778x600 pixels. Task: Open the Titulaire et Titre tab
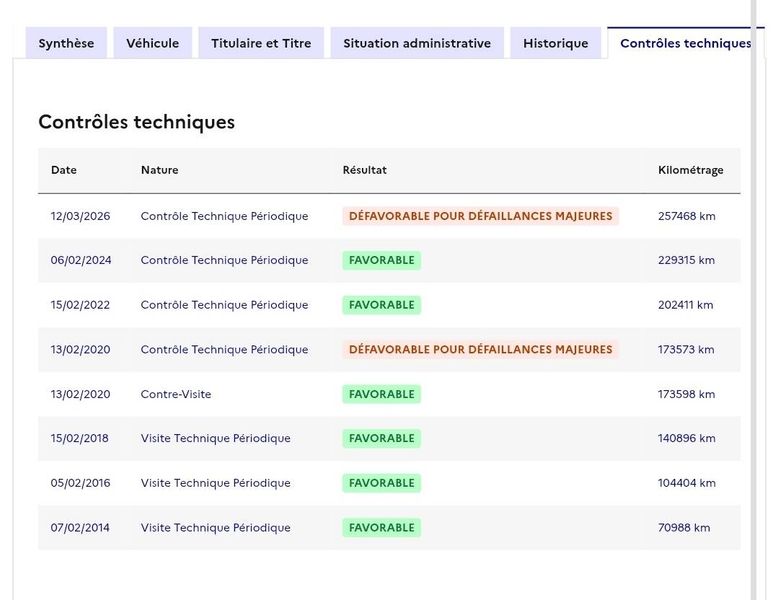pyautogui.click(x=261, y=43)
